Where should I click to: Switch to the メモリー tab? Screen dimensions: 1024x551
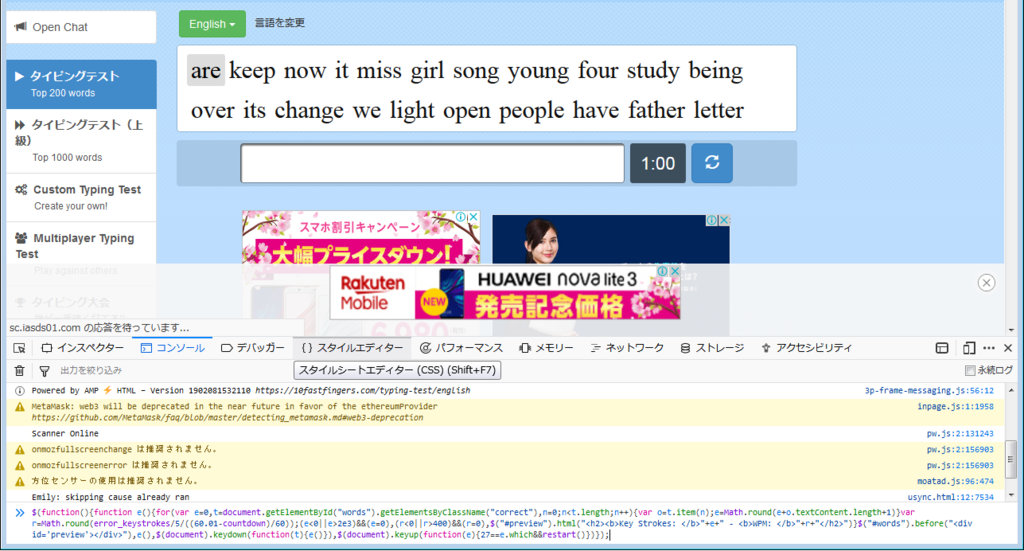[546, 348]
